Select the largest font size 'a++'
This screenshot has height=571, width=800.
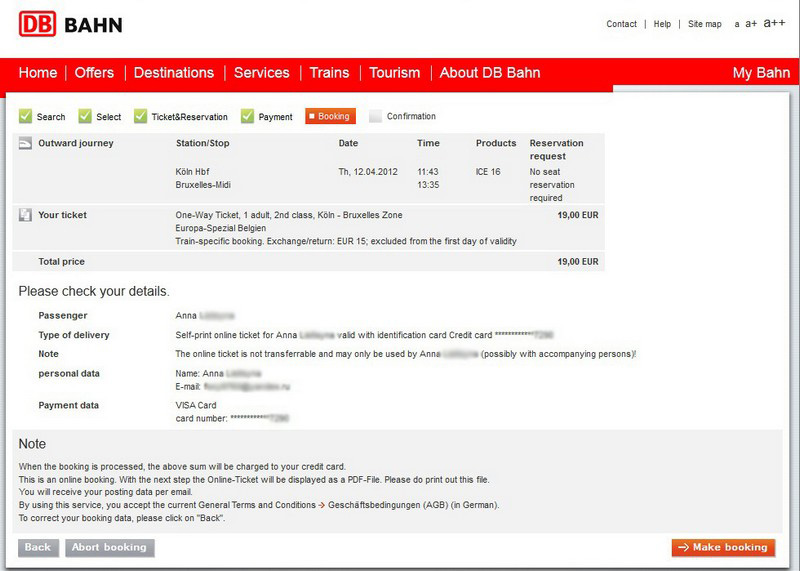[774, 23]
